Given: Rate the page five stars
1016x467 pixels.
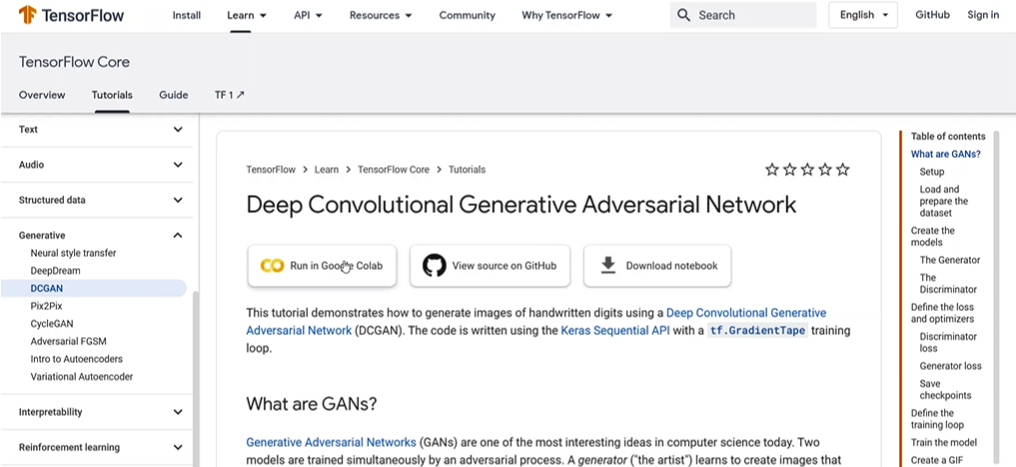Looking at the screenshot, I should [x=842, y=170].
